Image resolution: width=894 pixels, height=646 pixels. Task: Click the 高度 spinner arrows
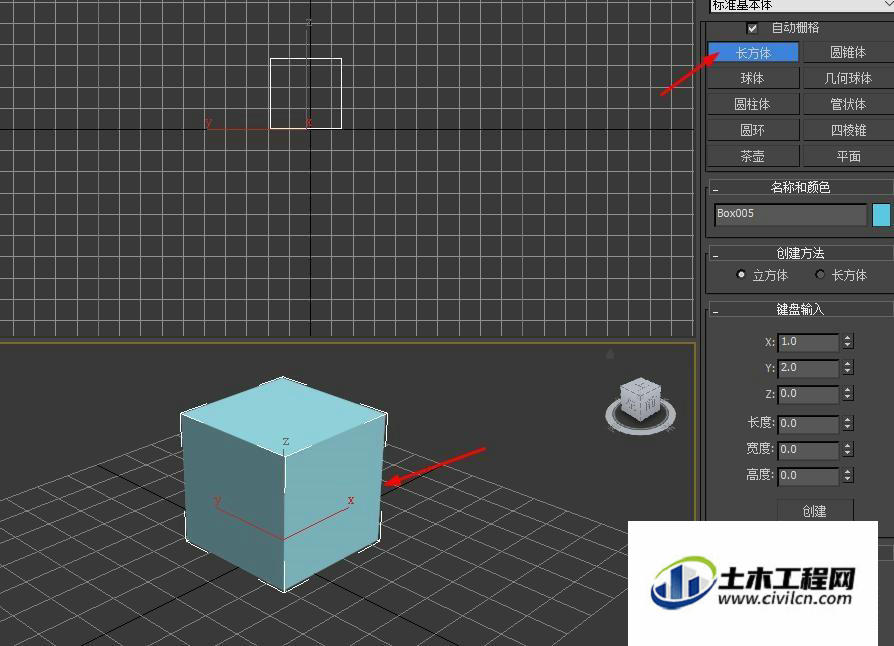pos(848,476)
